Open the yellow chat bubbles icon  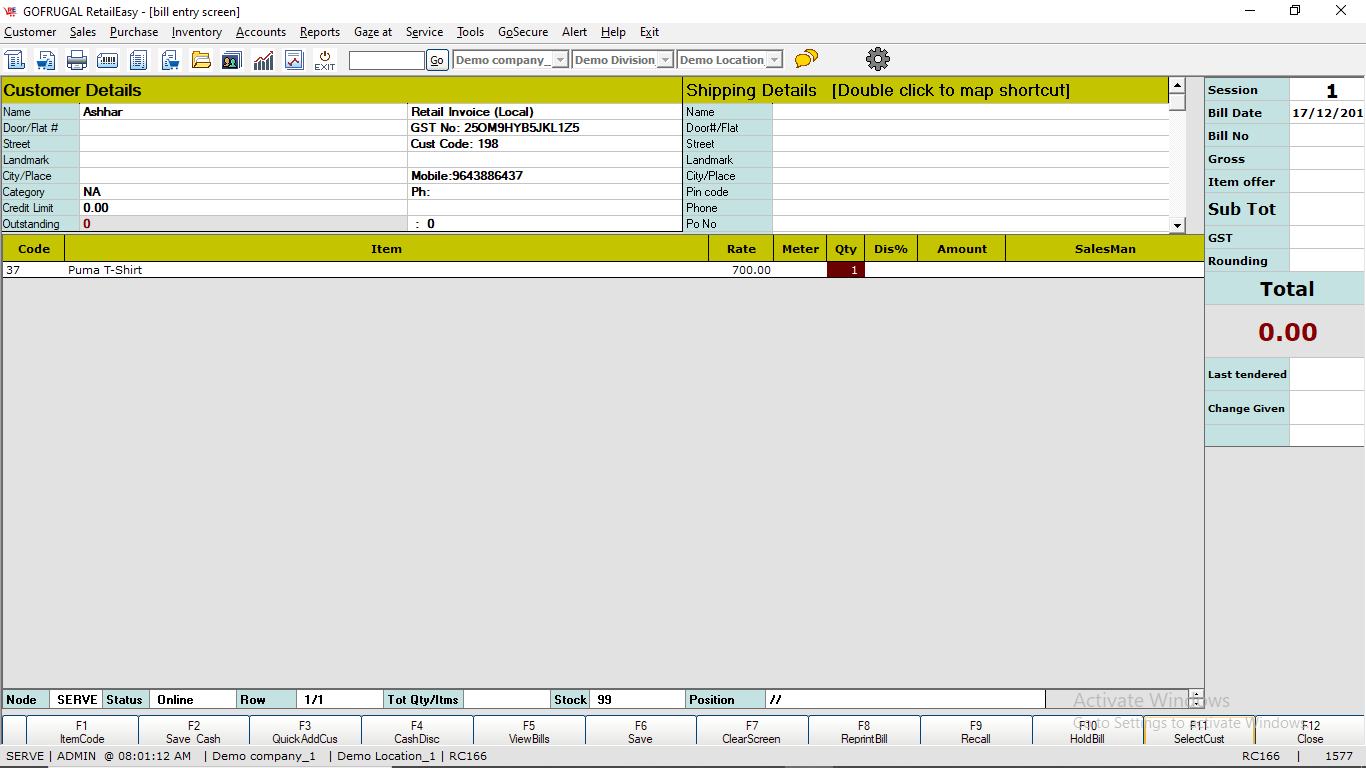pos(806,59)
